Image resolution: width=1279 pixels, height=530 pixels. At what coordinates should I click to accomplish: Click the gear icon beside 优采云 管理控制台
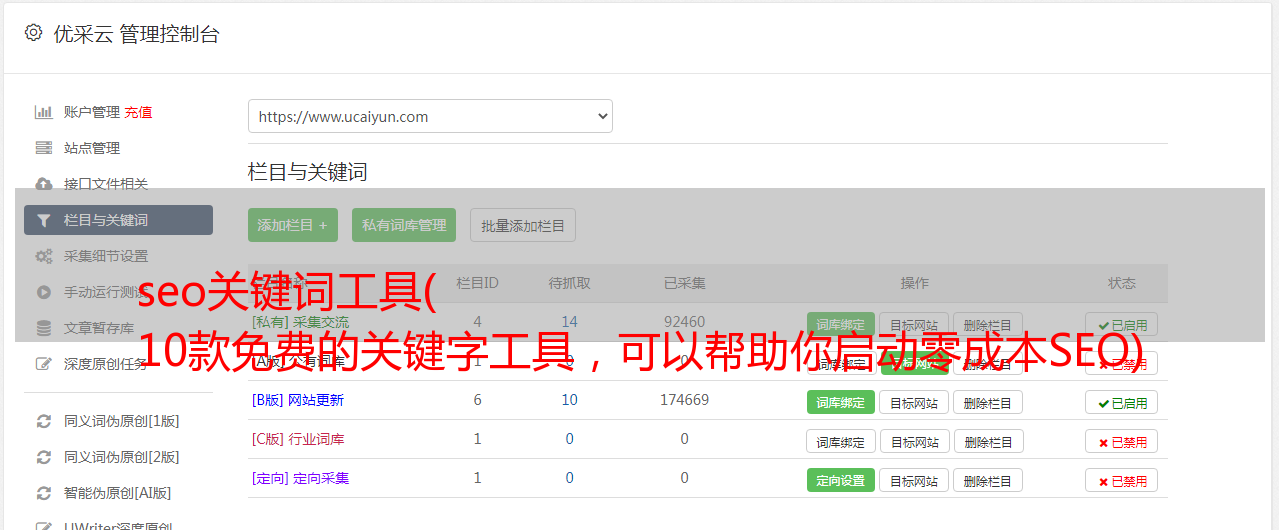(33, 33)
